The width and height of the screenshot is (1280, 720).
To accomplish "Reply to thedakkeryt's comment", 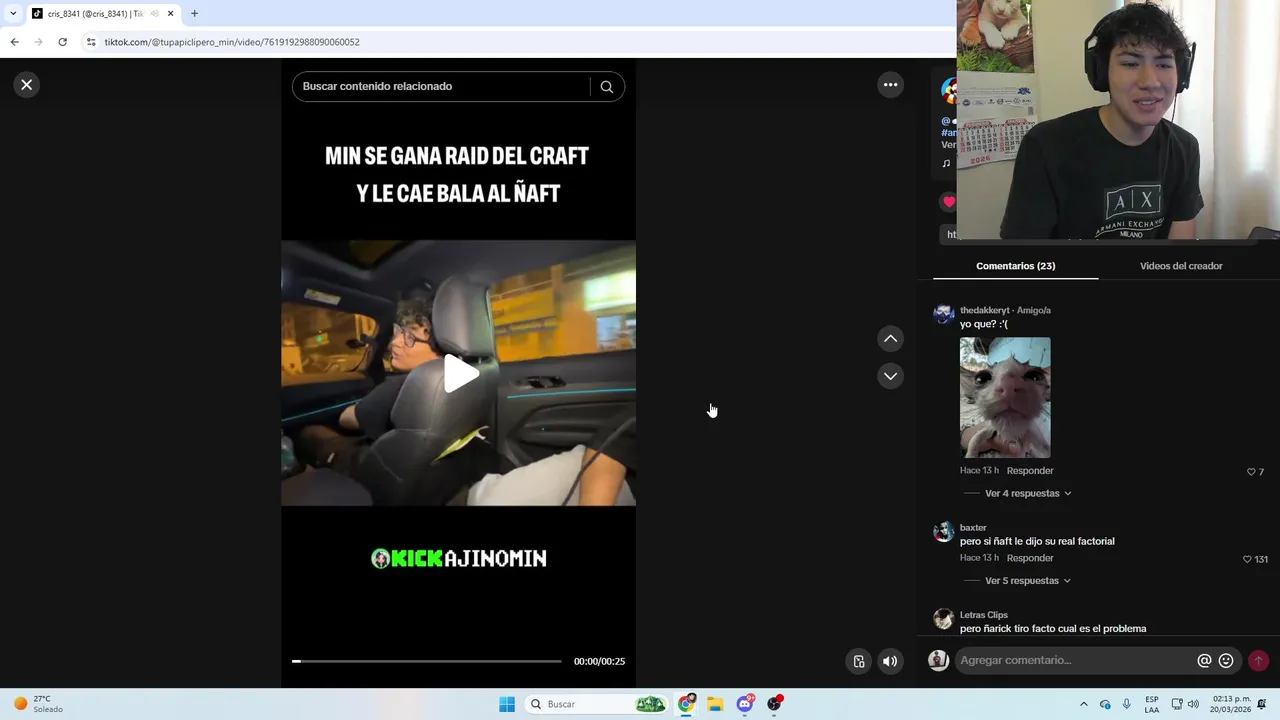I will point(1030,471).
